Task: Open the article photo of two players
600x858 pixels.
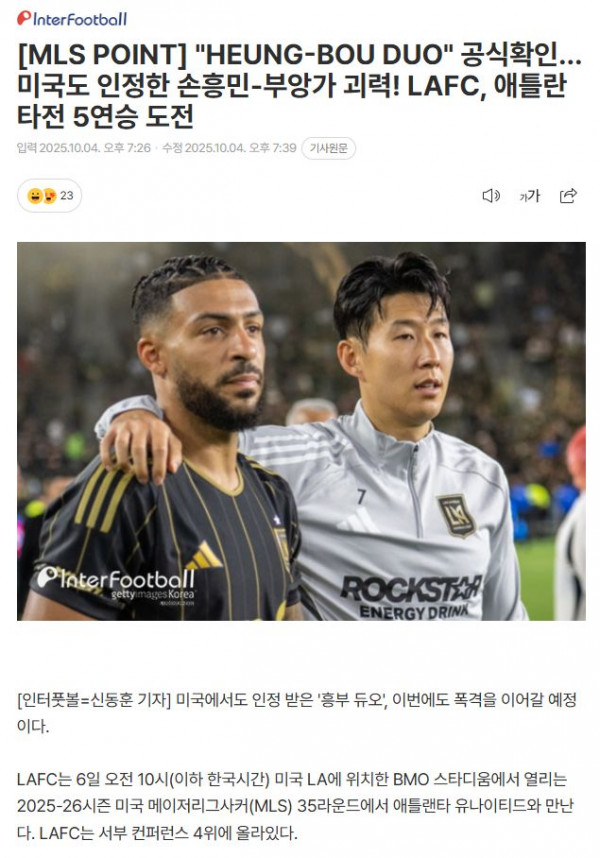Action: pyautogui.click(x=301, y=431)
